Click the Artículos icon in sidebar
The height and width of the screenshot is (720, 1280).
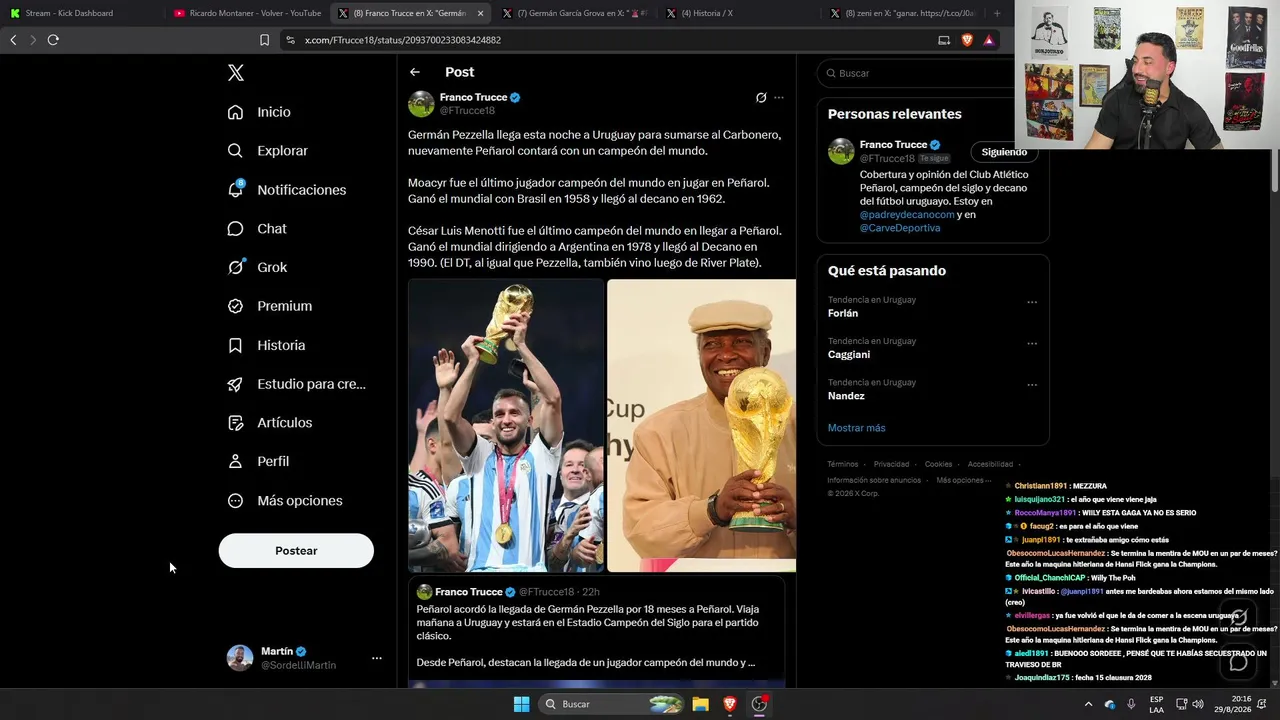(235, 423)
